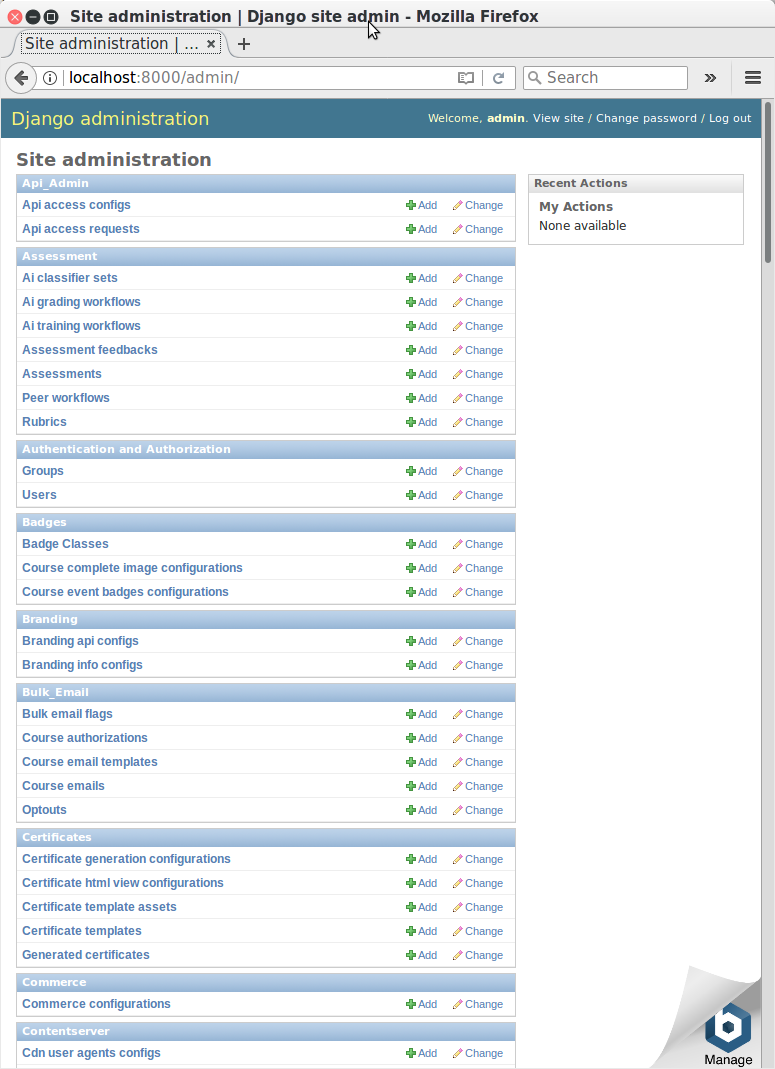This screenshot has width=775, height=1069.
Task: Add a new Api access config
Action: point(422,205)
